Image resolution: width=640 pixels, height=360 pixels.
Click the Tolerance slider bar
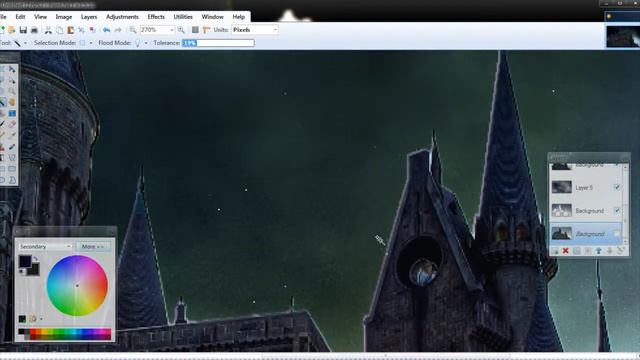coord(218,43)
